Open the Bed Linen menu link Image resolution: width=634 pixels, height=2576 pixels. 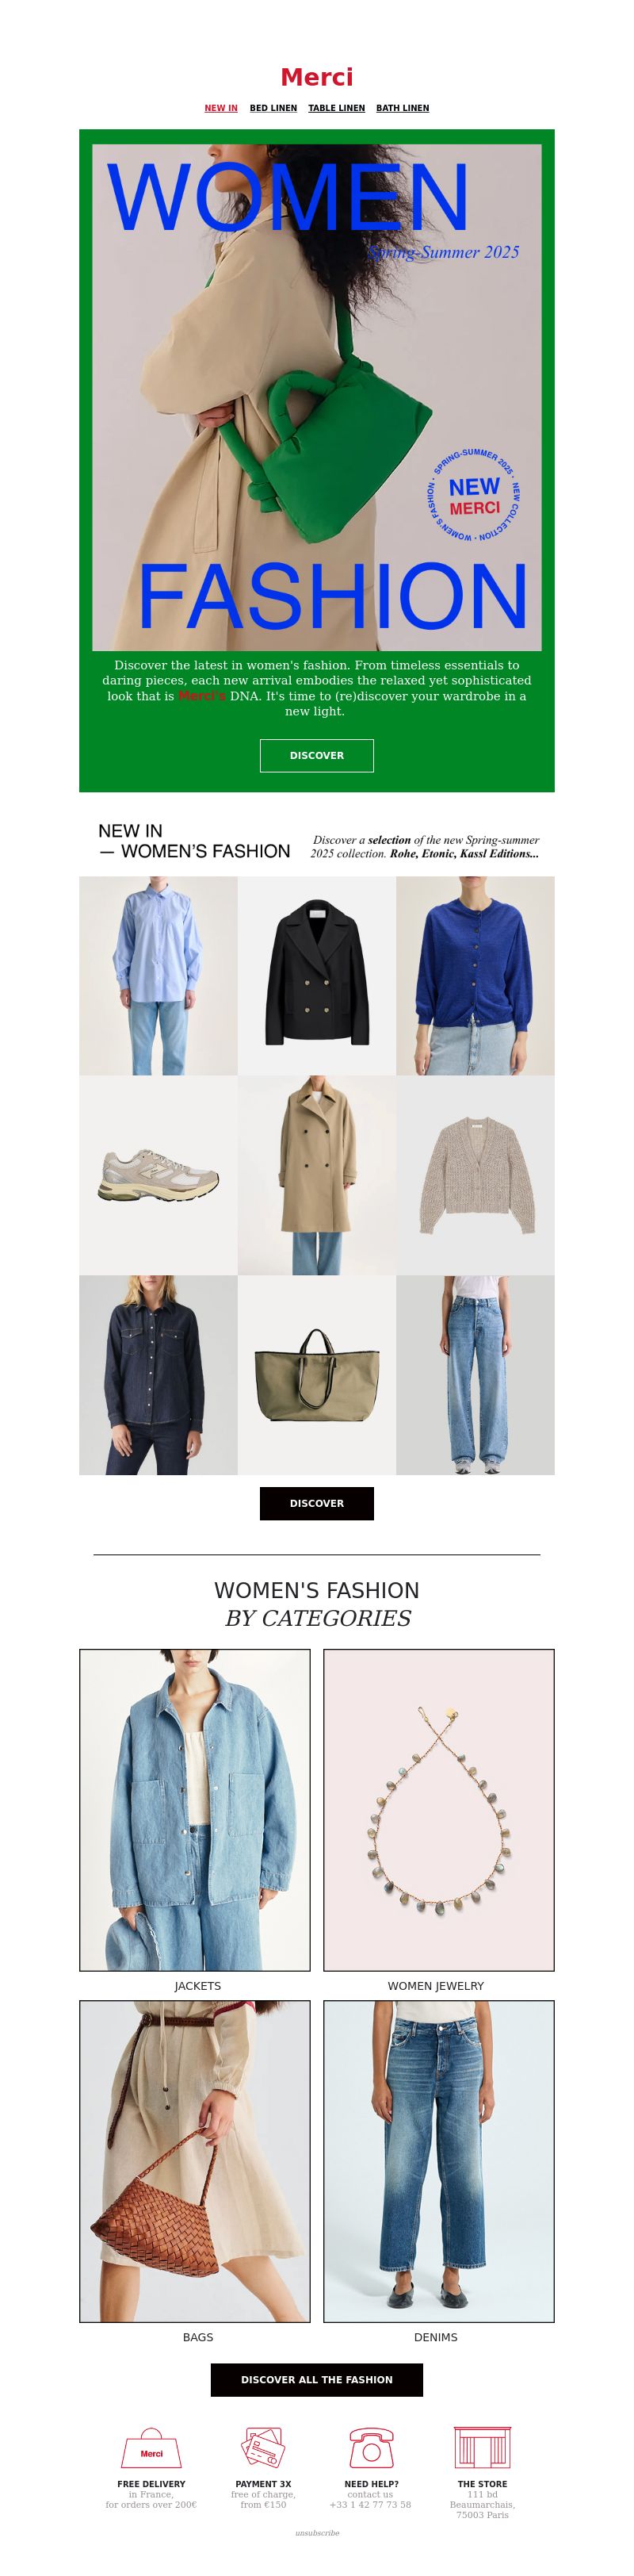click(273, 108)
